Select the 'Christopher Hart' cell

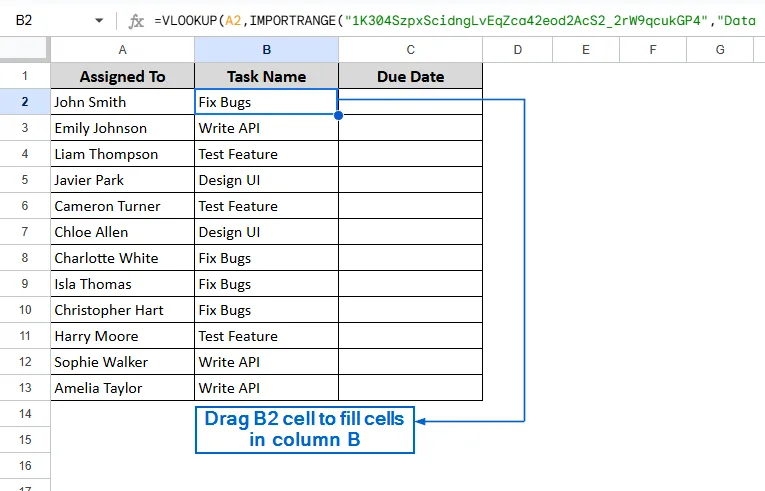pyautogui.click(x=122, y=310)
